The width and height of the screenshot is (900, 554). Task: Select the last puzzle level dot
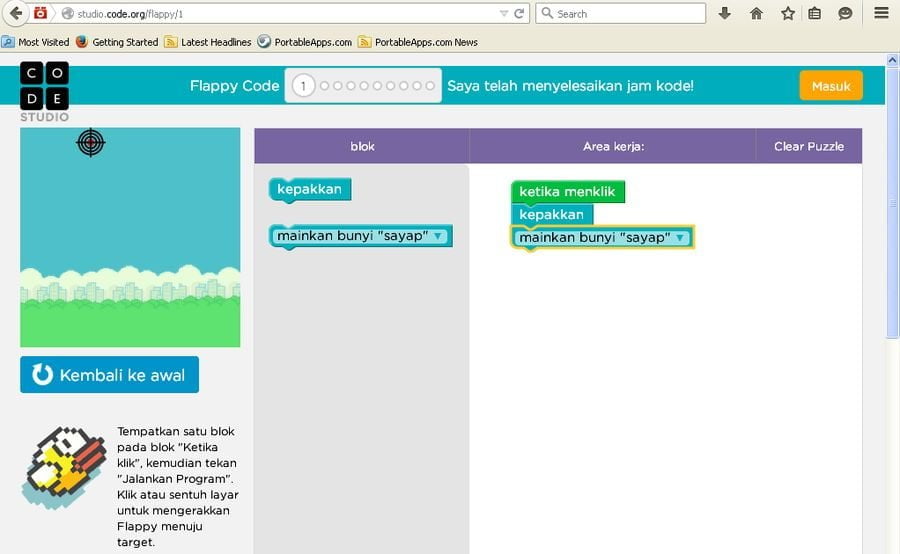tap(430, 86)
